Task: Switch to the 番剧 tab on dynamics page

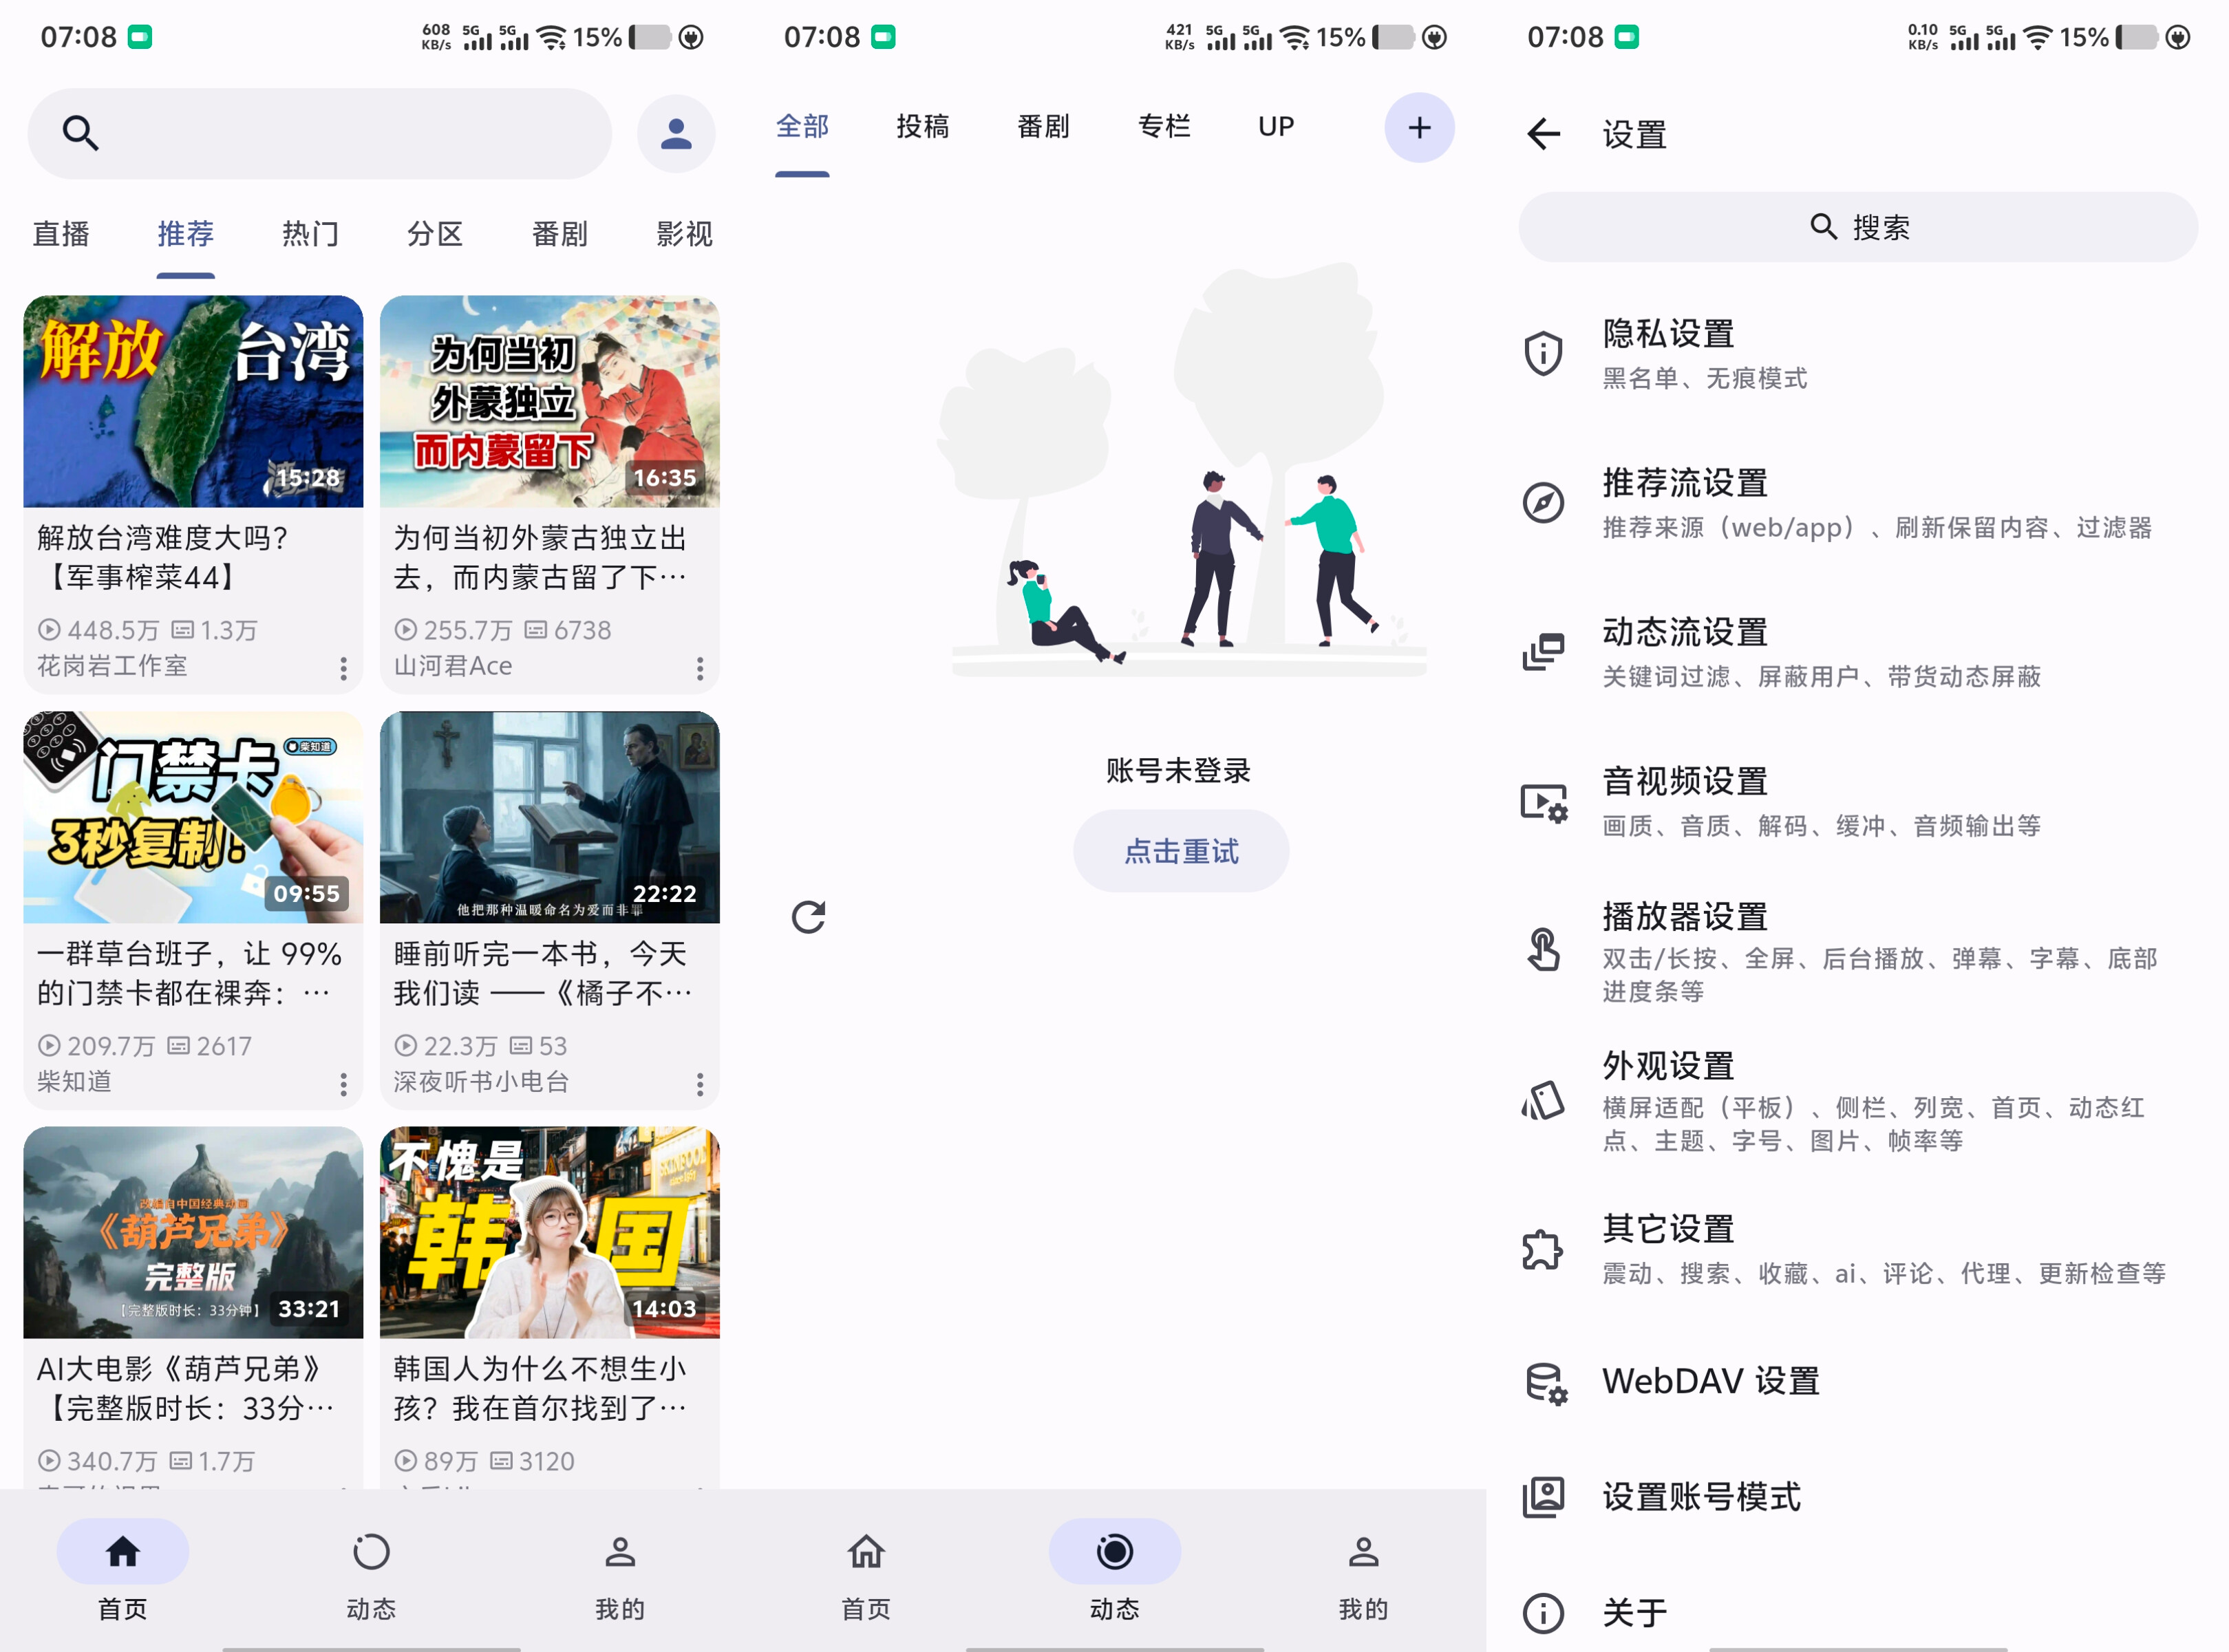Action: [1043, 126]
